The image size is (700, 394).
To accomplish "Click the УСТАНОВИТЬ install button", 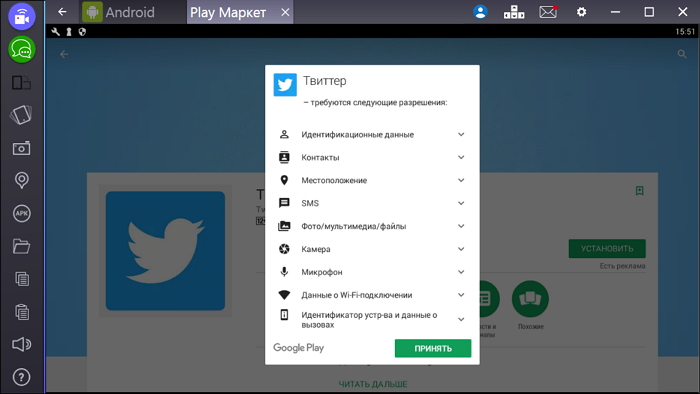I will pos(607,249).
